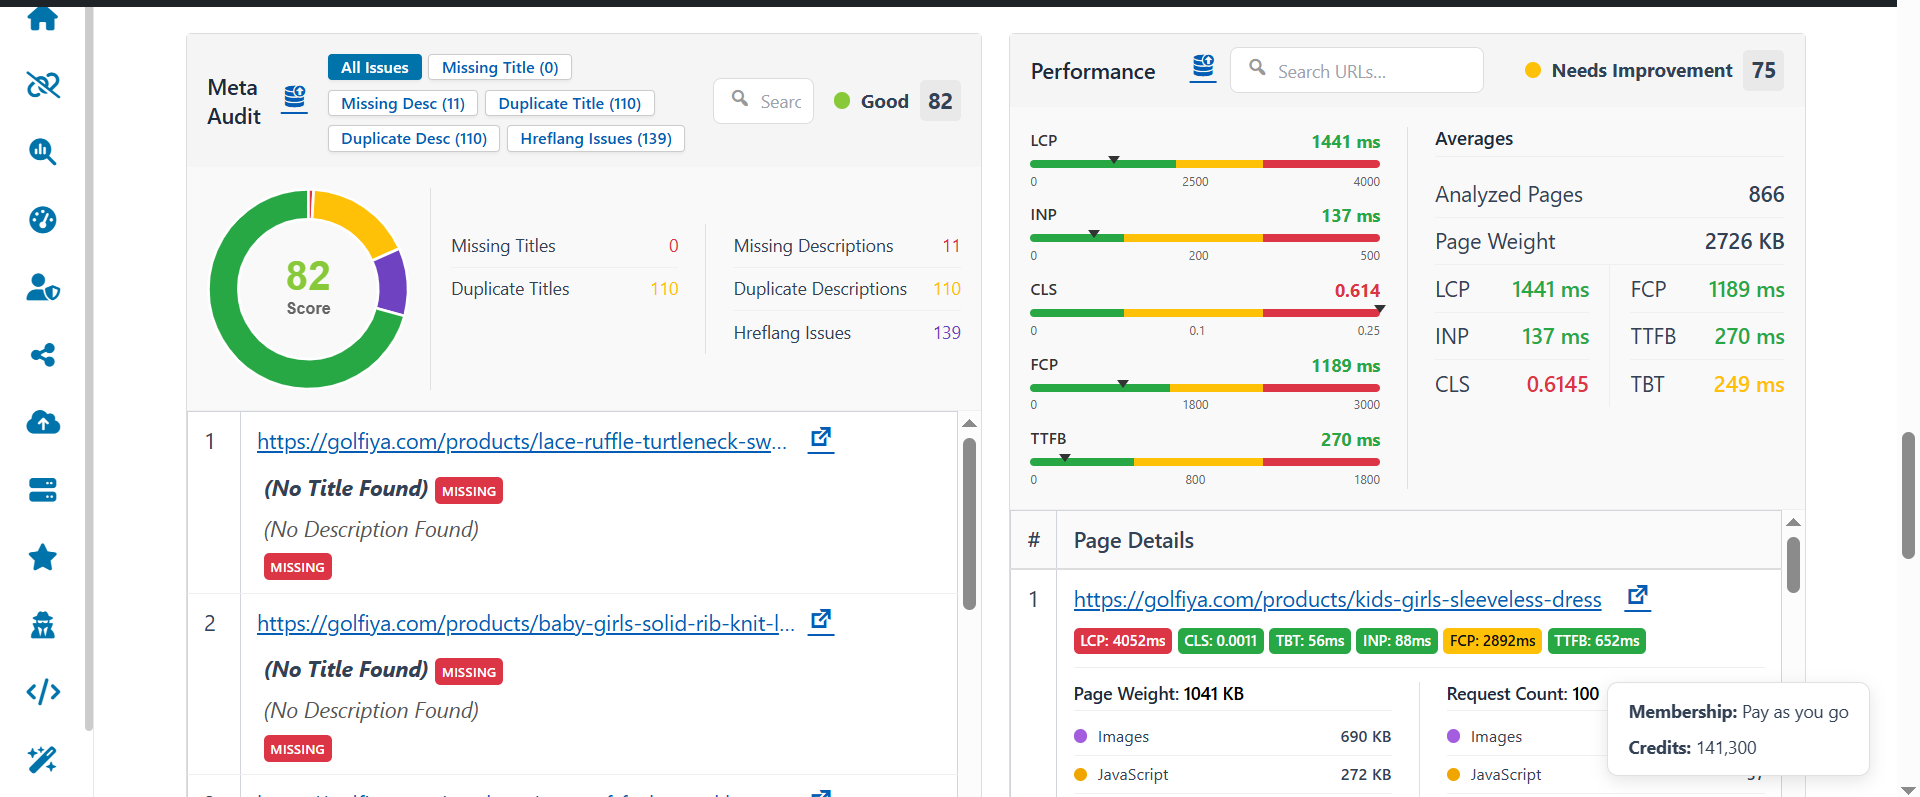Image resolution: width=1920 pixels, height=797 pixels.
Task: Click the credits coin icon beside Performance
Action: click(1203, 68)
